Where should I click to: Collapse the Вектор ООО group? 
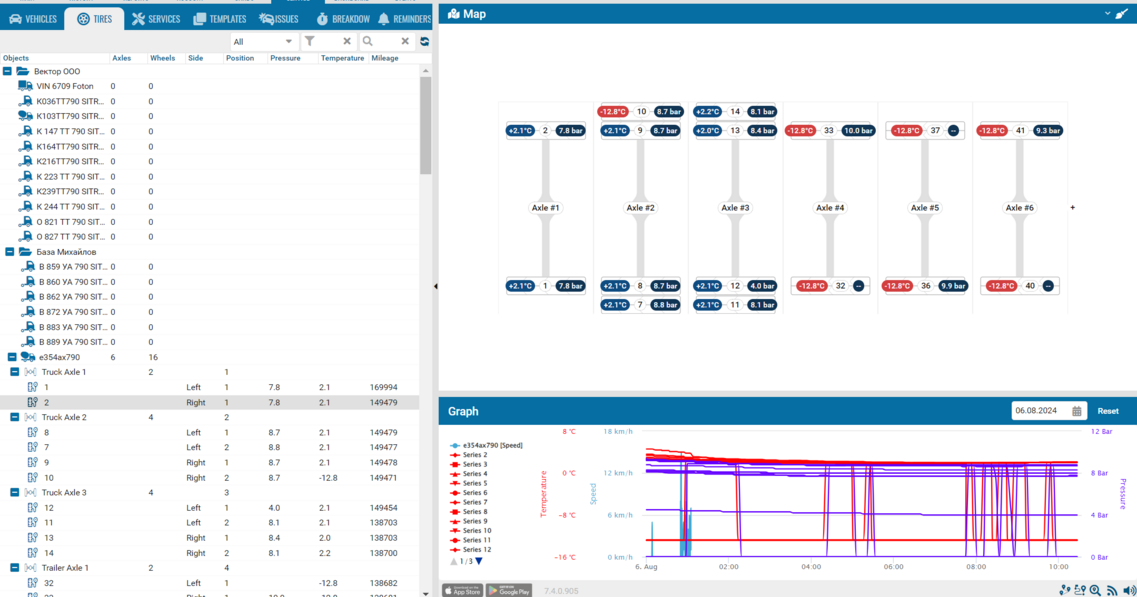click(x=8, y=71)
